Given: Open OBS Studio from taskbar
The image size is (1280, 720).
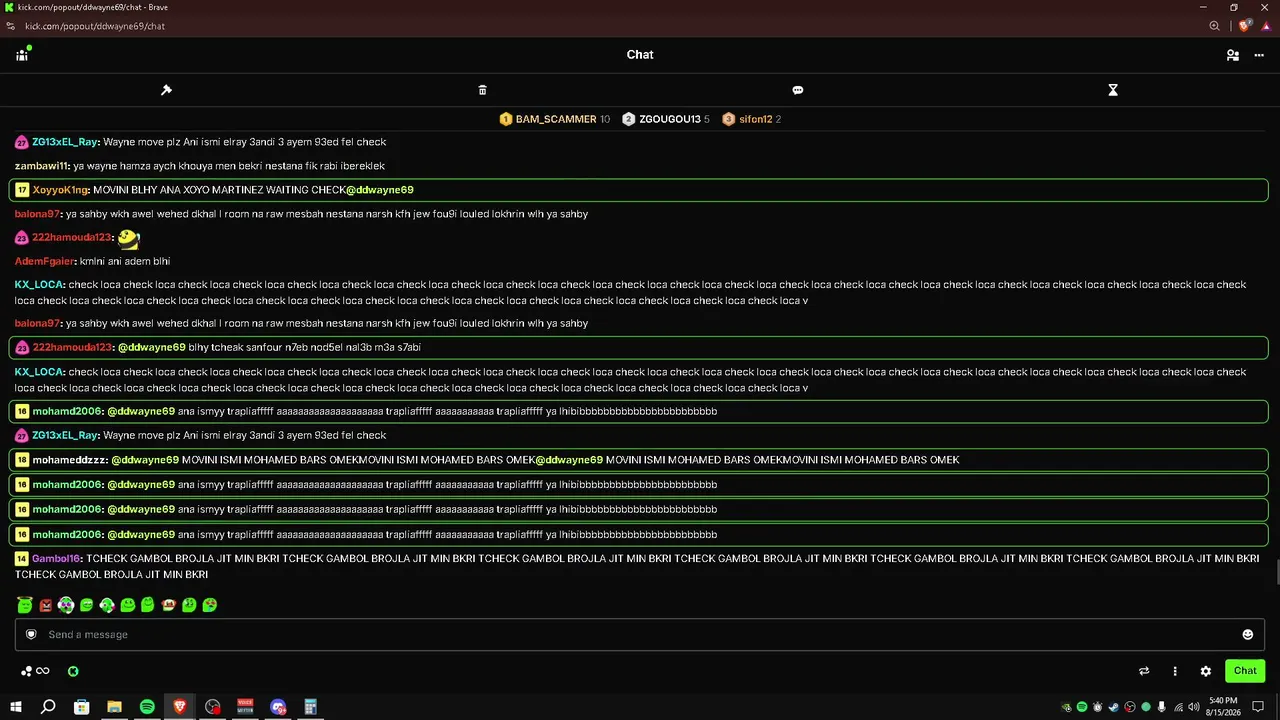Looking at the screenshot, I should pos(213,707).
